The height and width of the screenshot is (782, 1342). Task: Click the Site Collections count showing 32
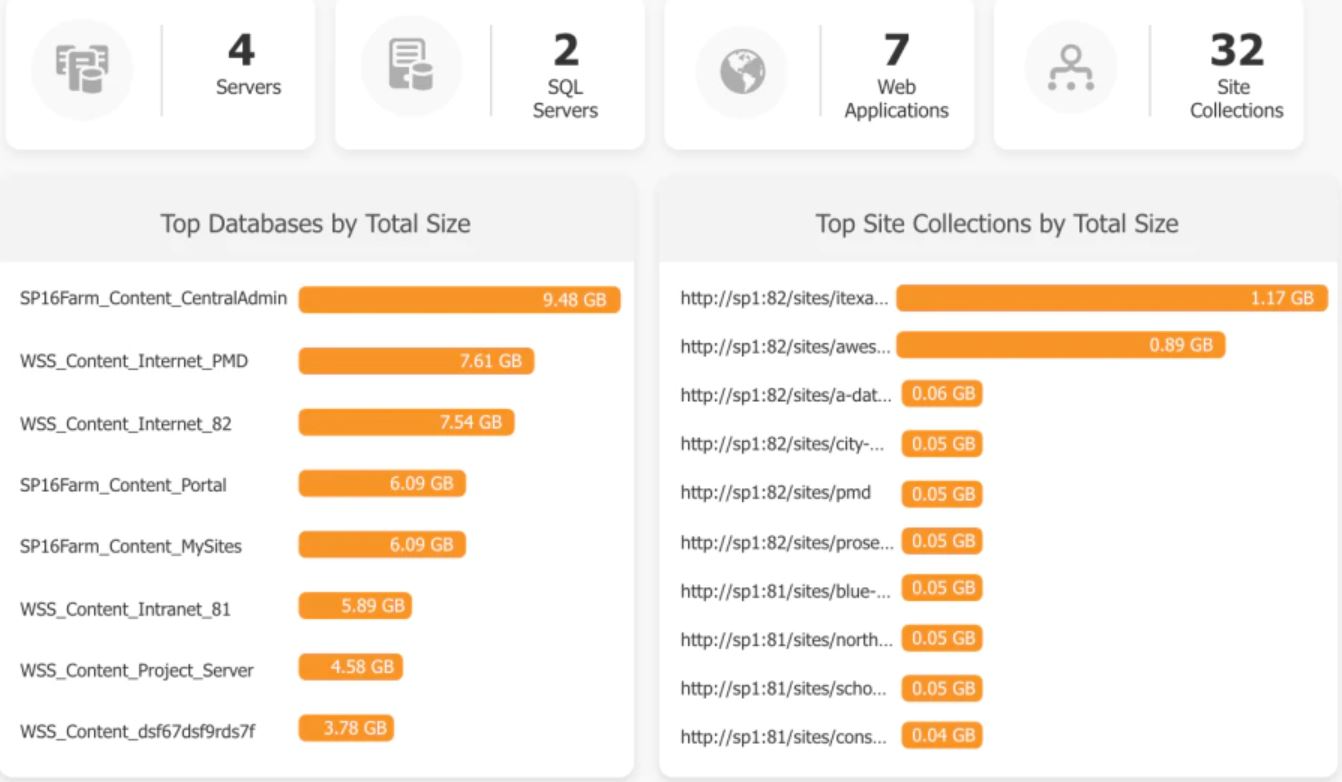pyautogui.click(x=1236, y=49)
